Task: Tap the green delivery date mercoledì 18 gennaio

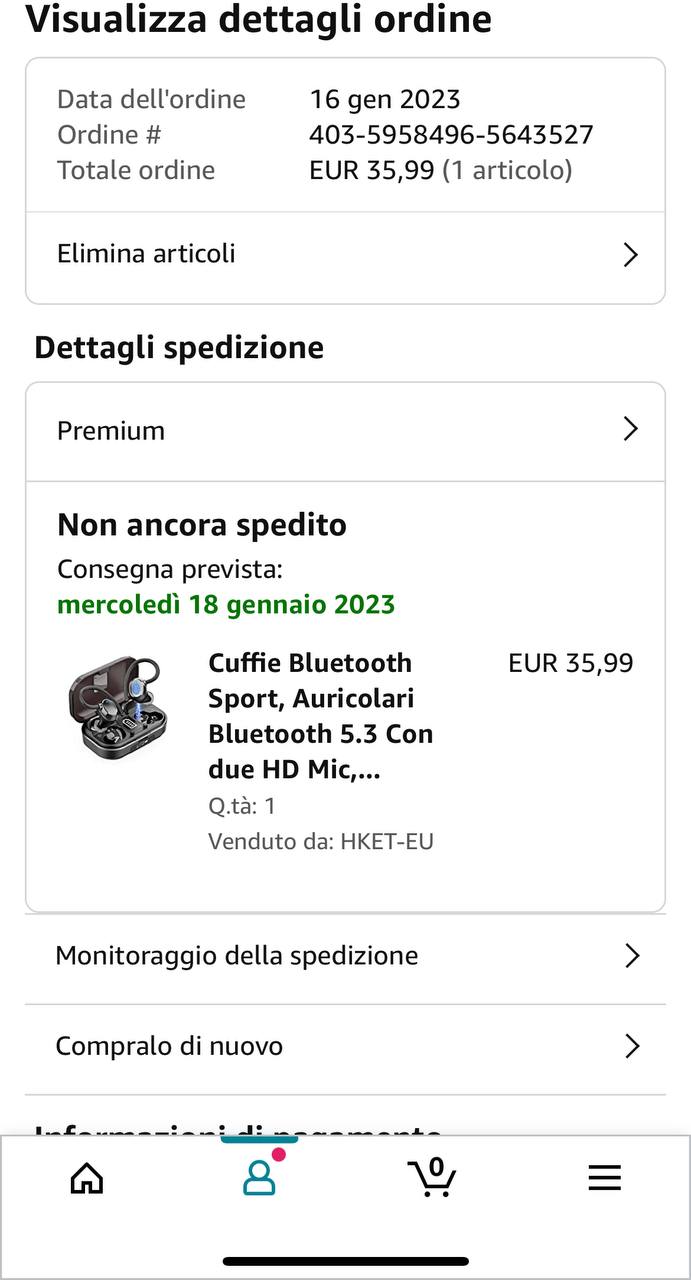Action: pos(226,605)
